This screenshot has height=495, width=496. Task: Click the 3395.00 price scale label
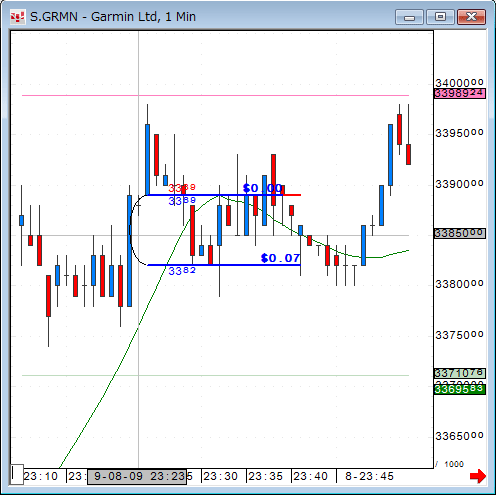(459, 133)
